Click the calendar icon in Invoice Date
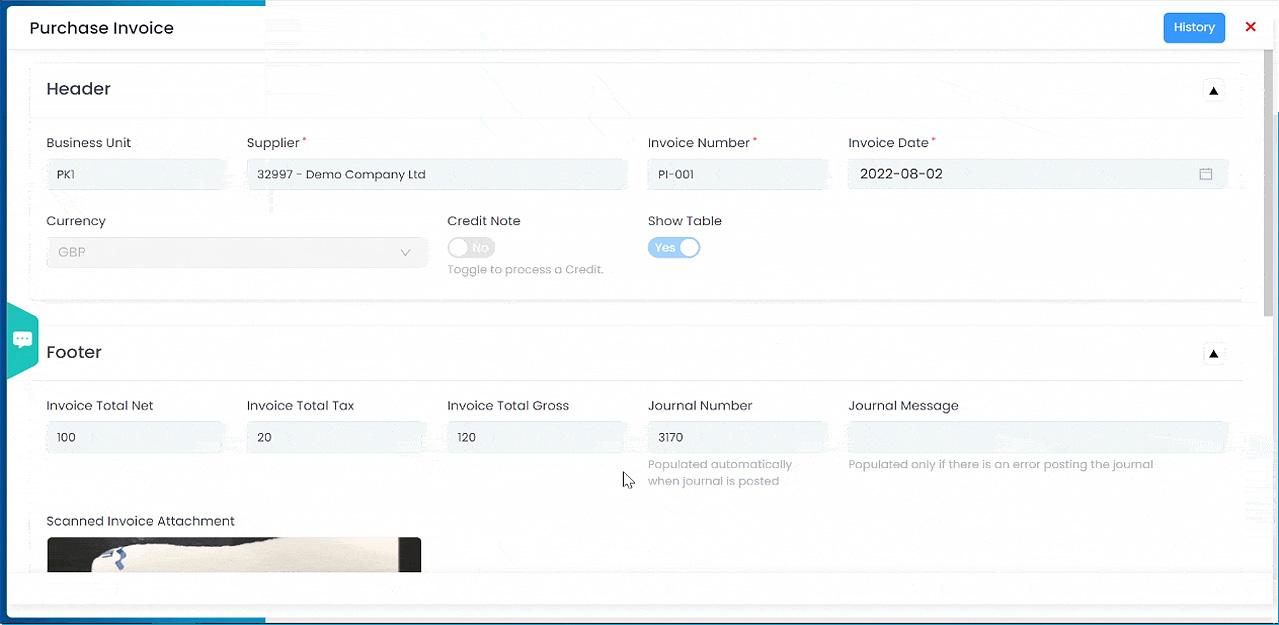1279x625 pixels. [x=1206, y=174]
